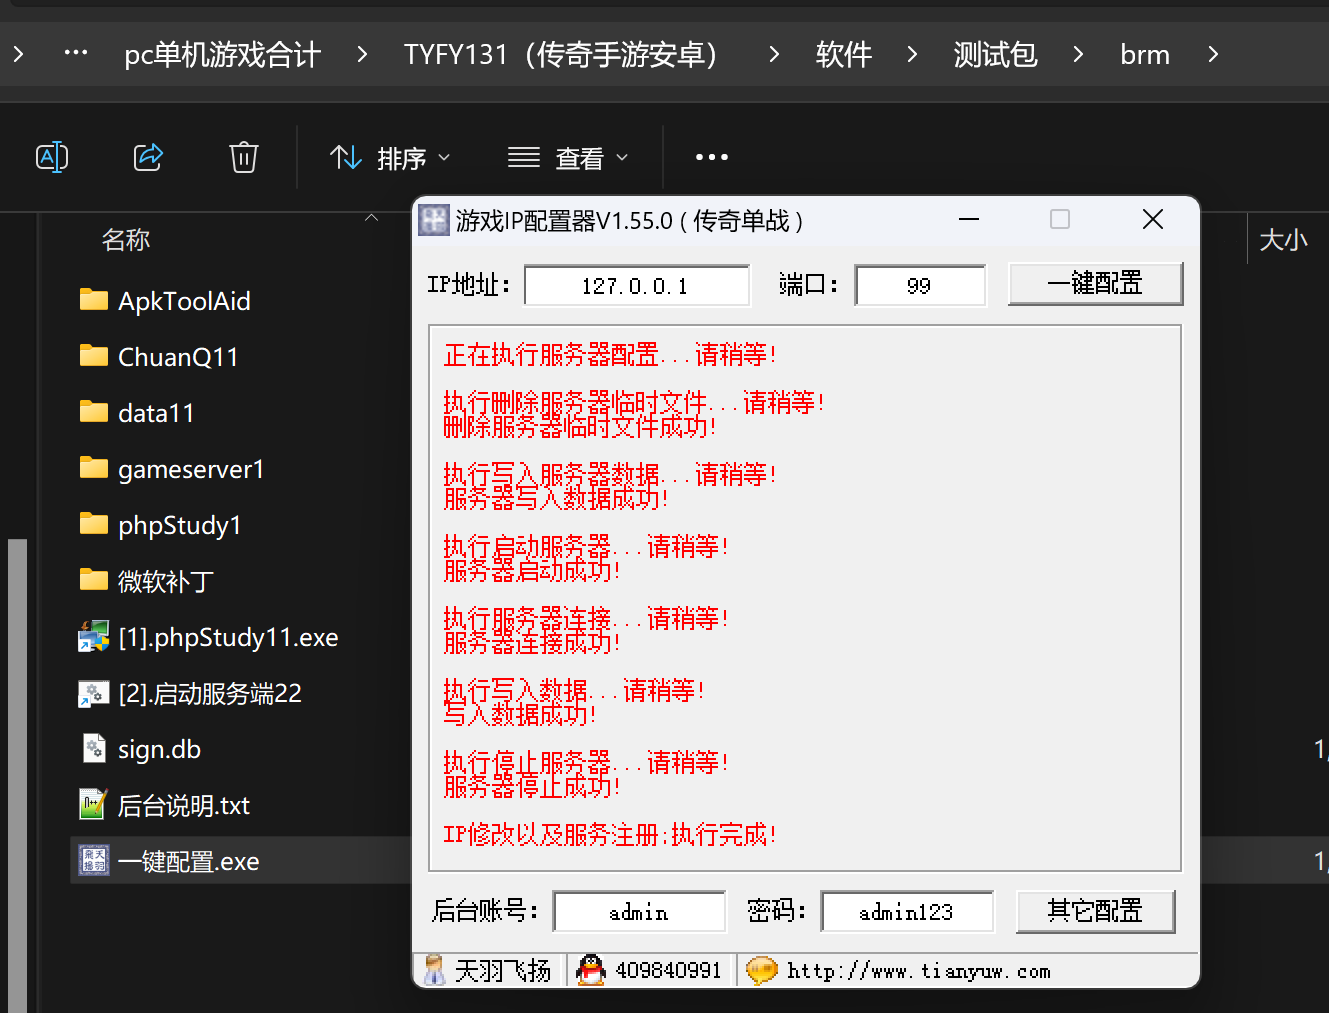
Task: Click the 其它配置 button
Action: (x=1095, y=911)
